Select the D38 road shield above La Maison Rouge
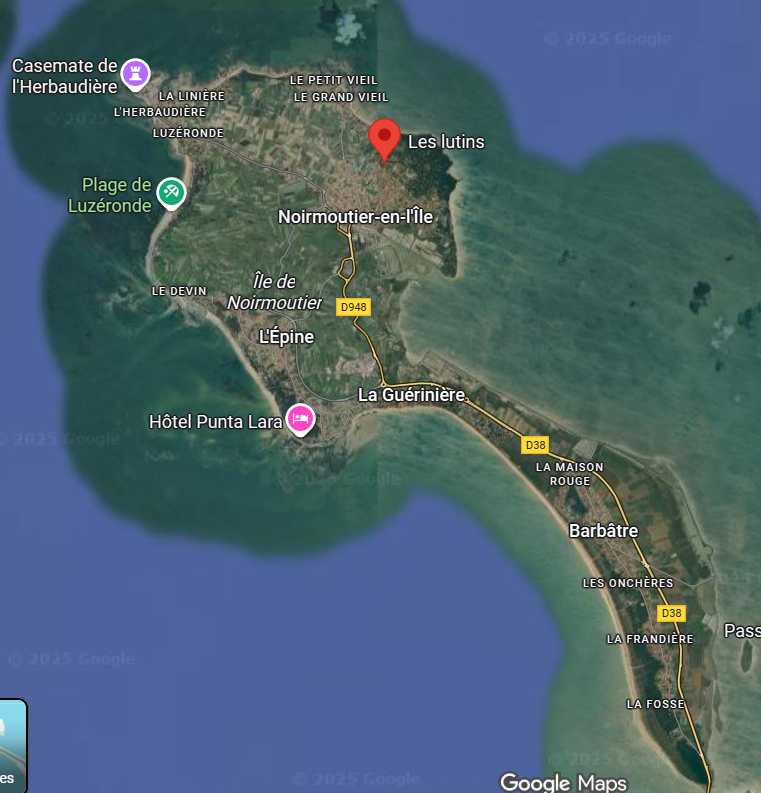 coord(535,445)
